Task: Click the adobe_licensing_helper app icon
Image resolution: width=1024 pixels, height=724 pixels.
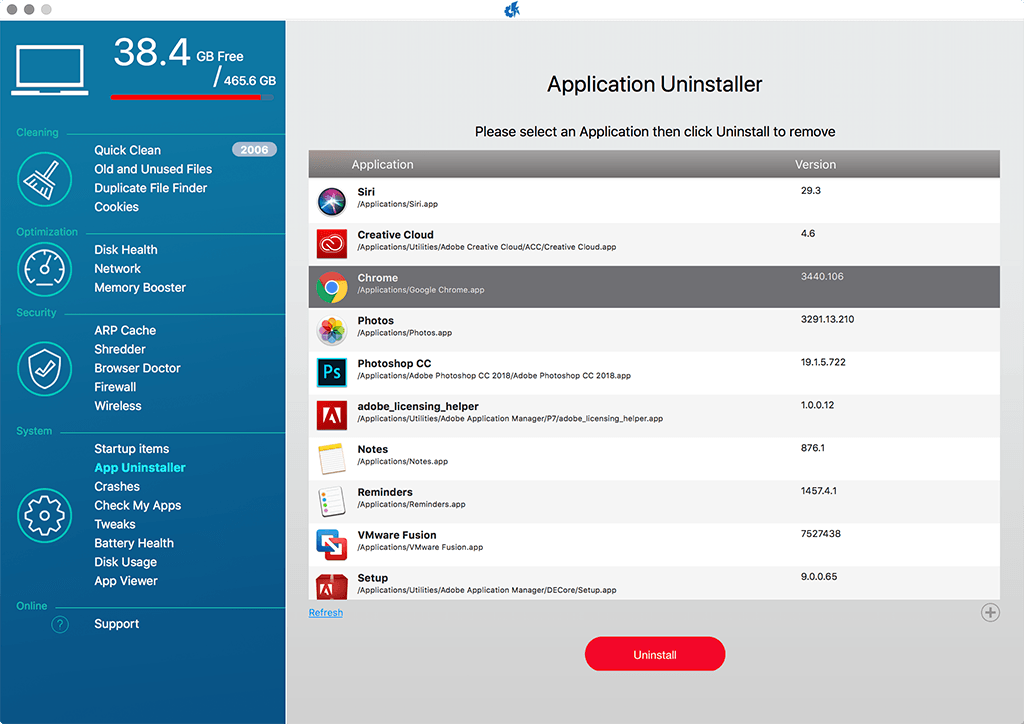Action: (x=332, y=416)
